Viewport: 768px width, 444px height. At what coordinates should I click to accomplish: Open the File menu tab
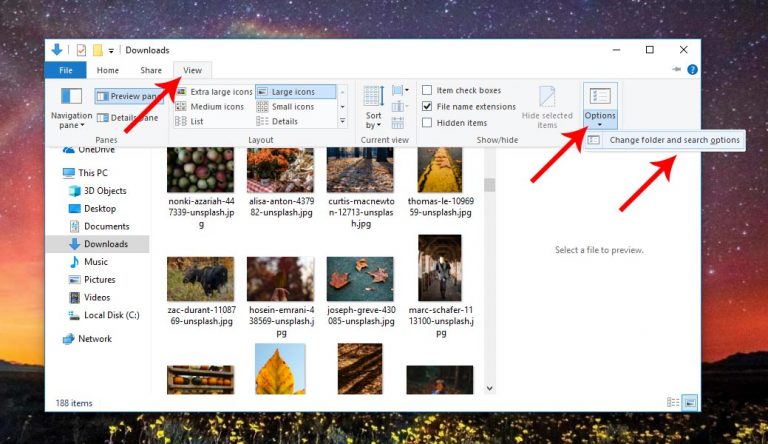click(x=65, y=70)
